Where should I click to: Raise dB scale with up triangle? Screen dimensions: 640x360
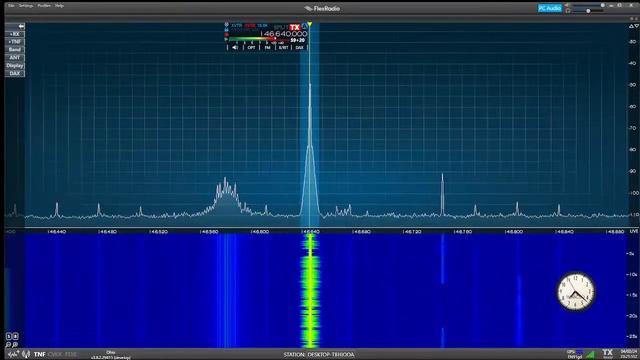[631, 26]
